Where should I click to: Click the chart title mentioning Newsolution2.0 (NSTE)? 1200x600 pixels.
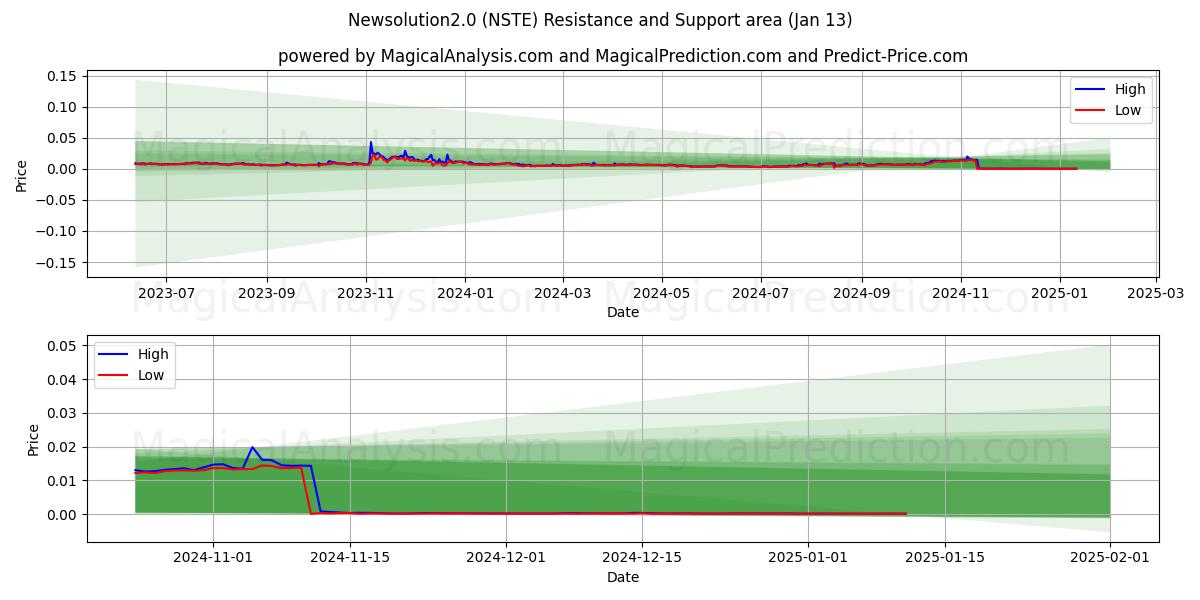pyautogui.click(x=600, y=20)
